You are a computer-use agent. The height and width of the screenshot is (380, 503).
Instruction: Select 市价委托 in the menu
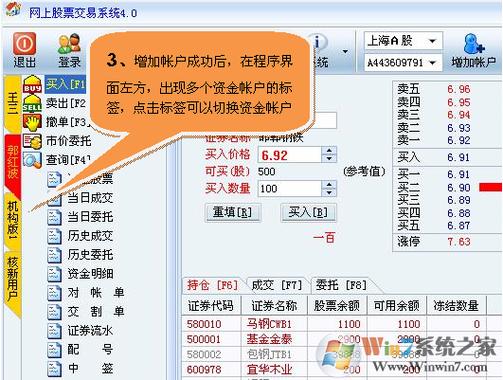point(68,141)
